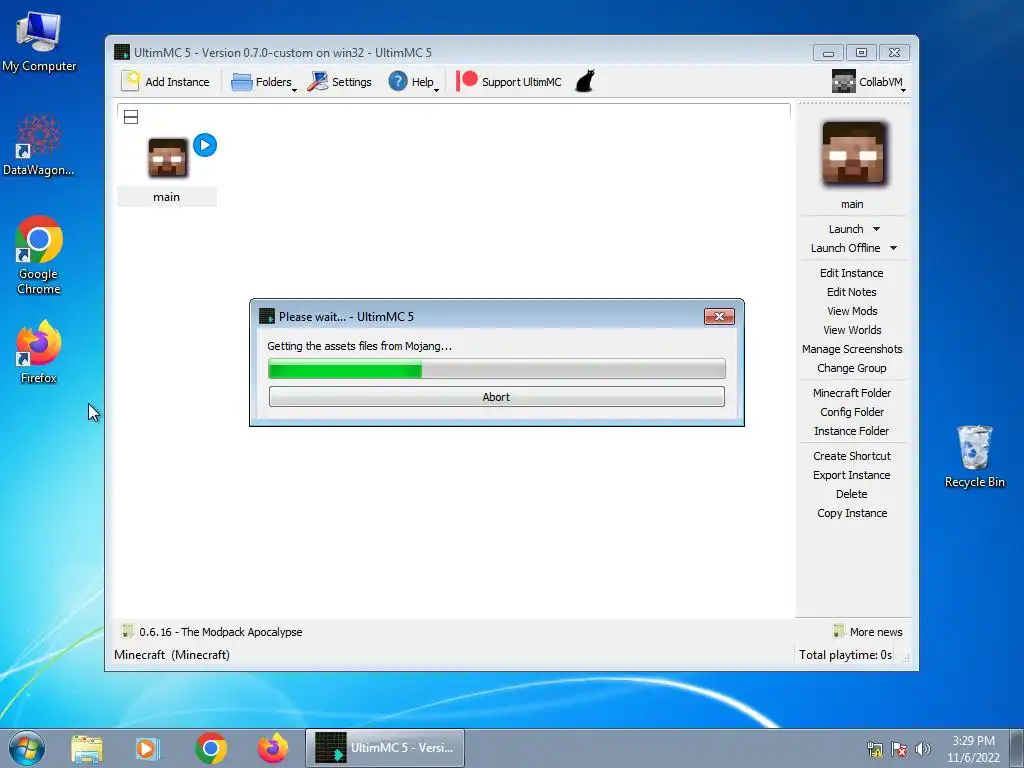Click the UltimMC window title bar icon
Image resolution: width=1024 pixels, height=768 pixels.
(x=121, y=52)
